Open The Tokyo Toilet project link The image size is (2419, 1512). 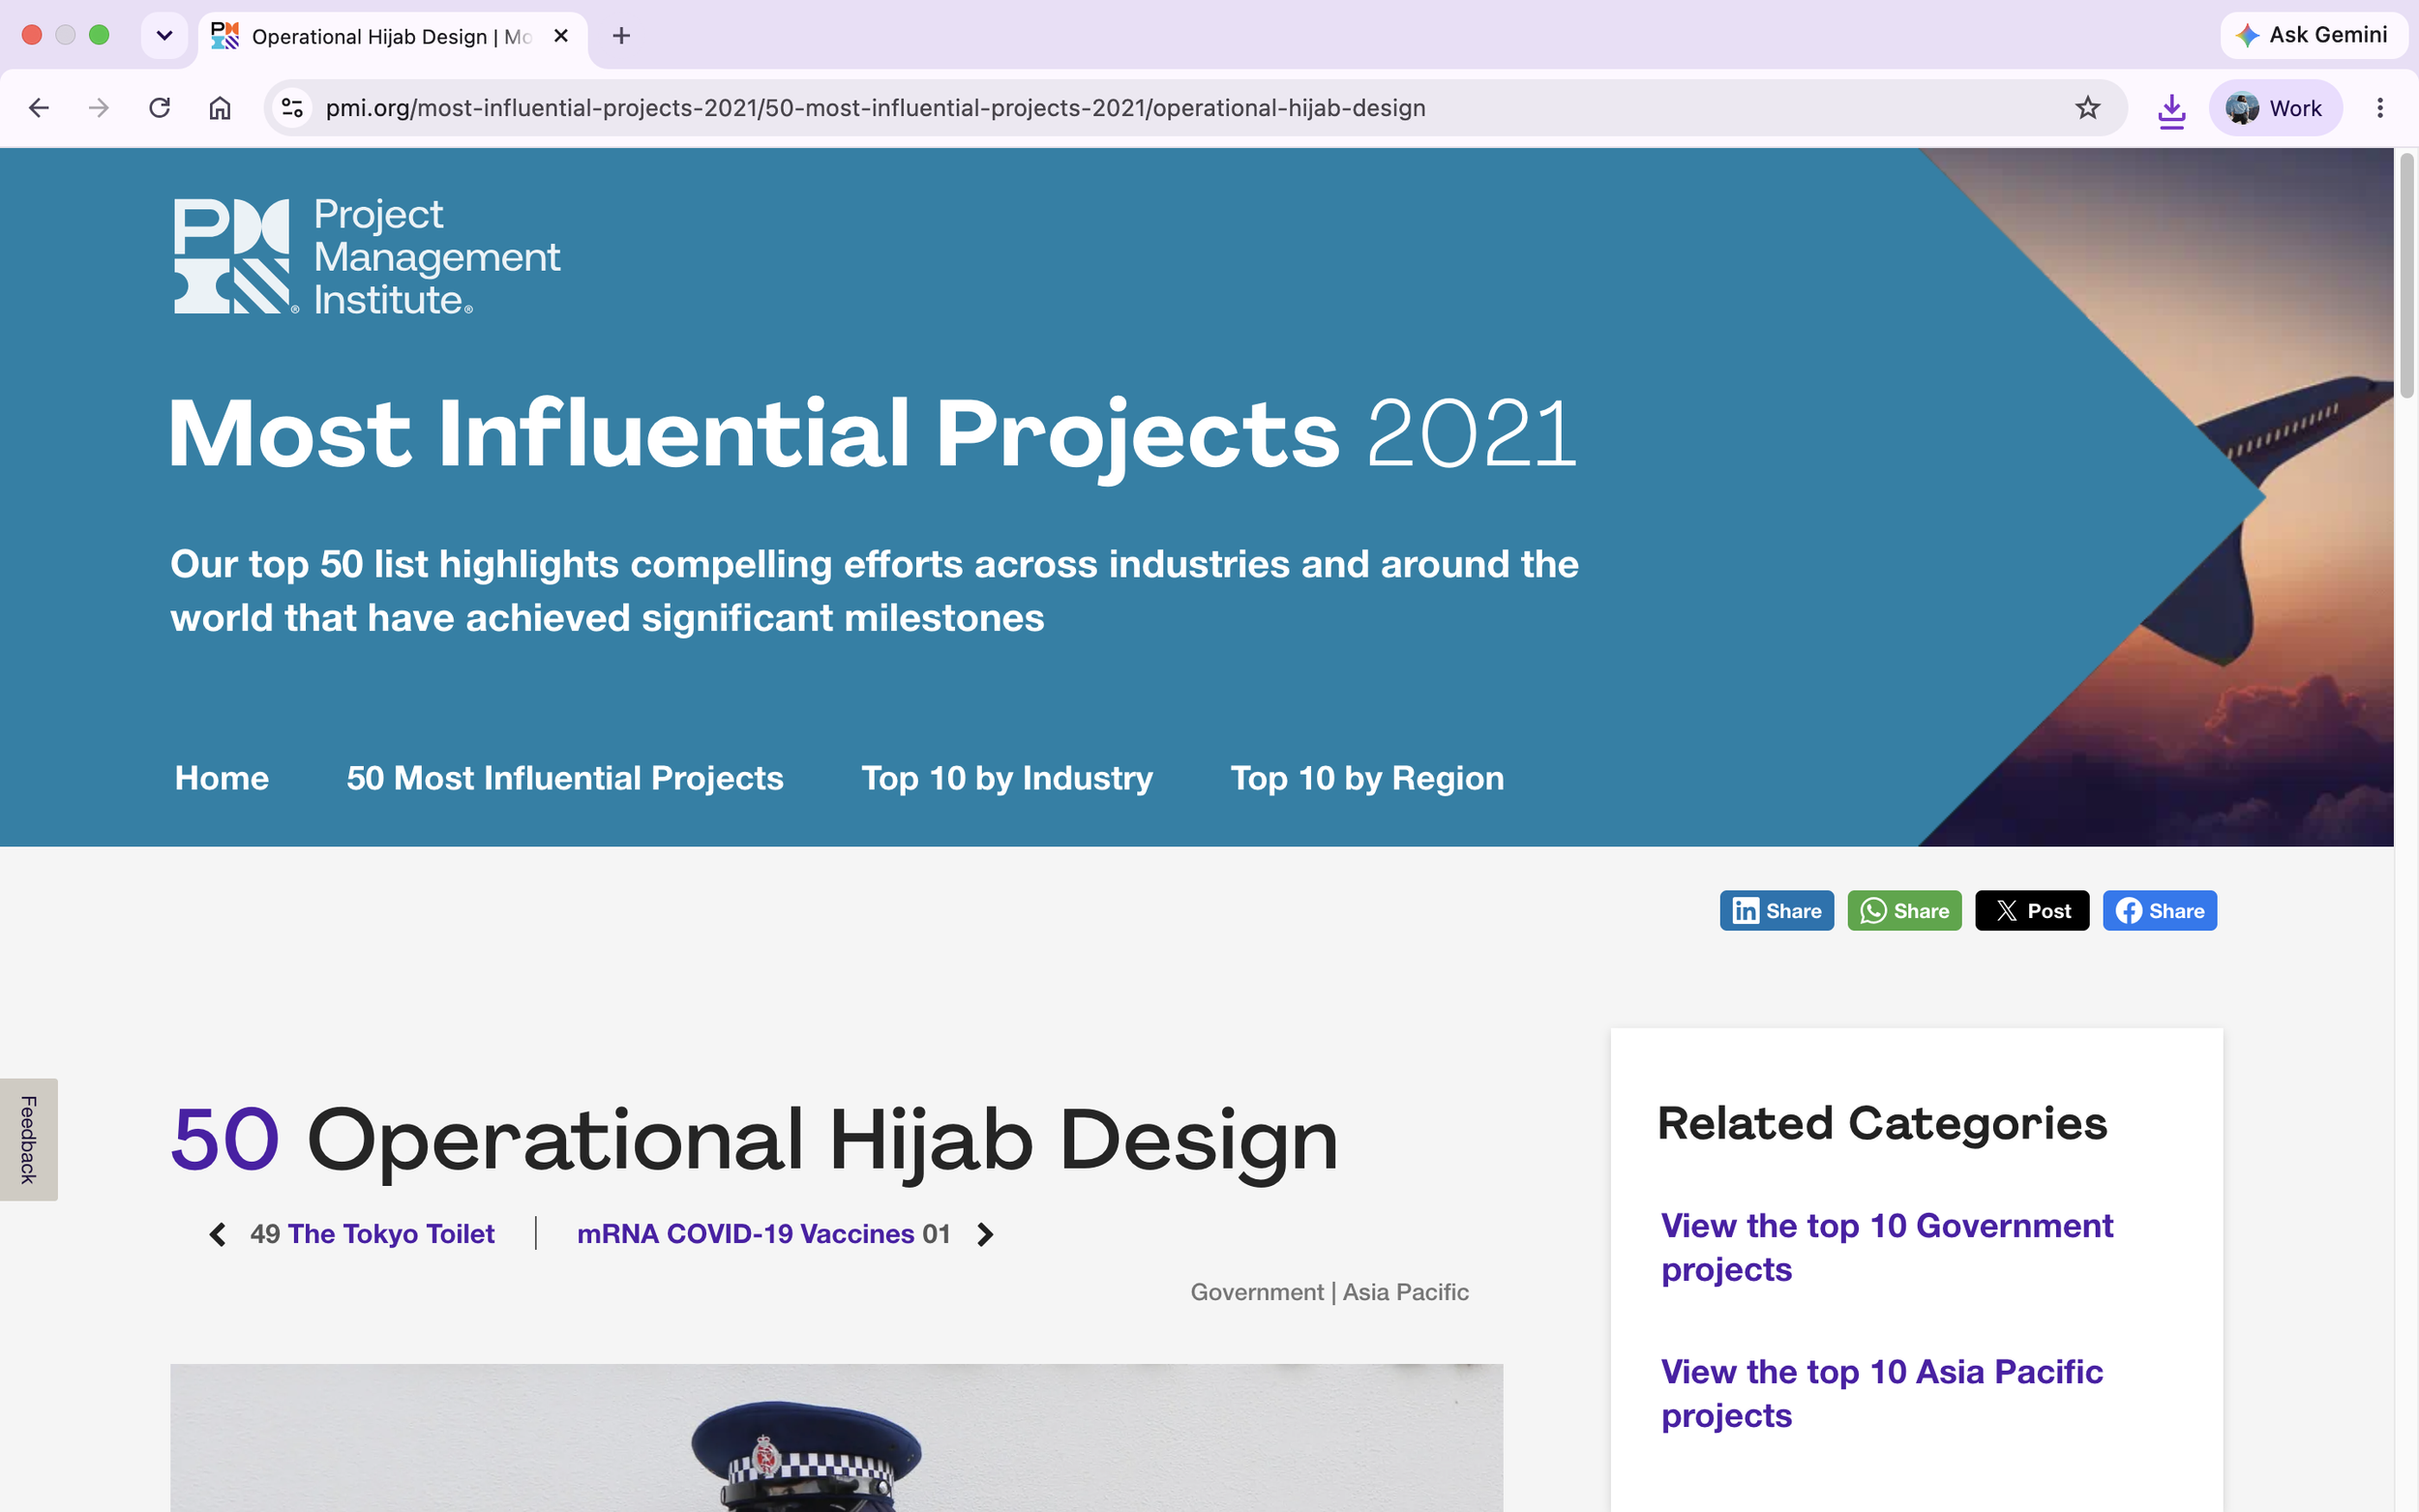pyautogui.click(x=391, y=1234)
